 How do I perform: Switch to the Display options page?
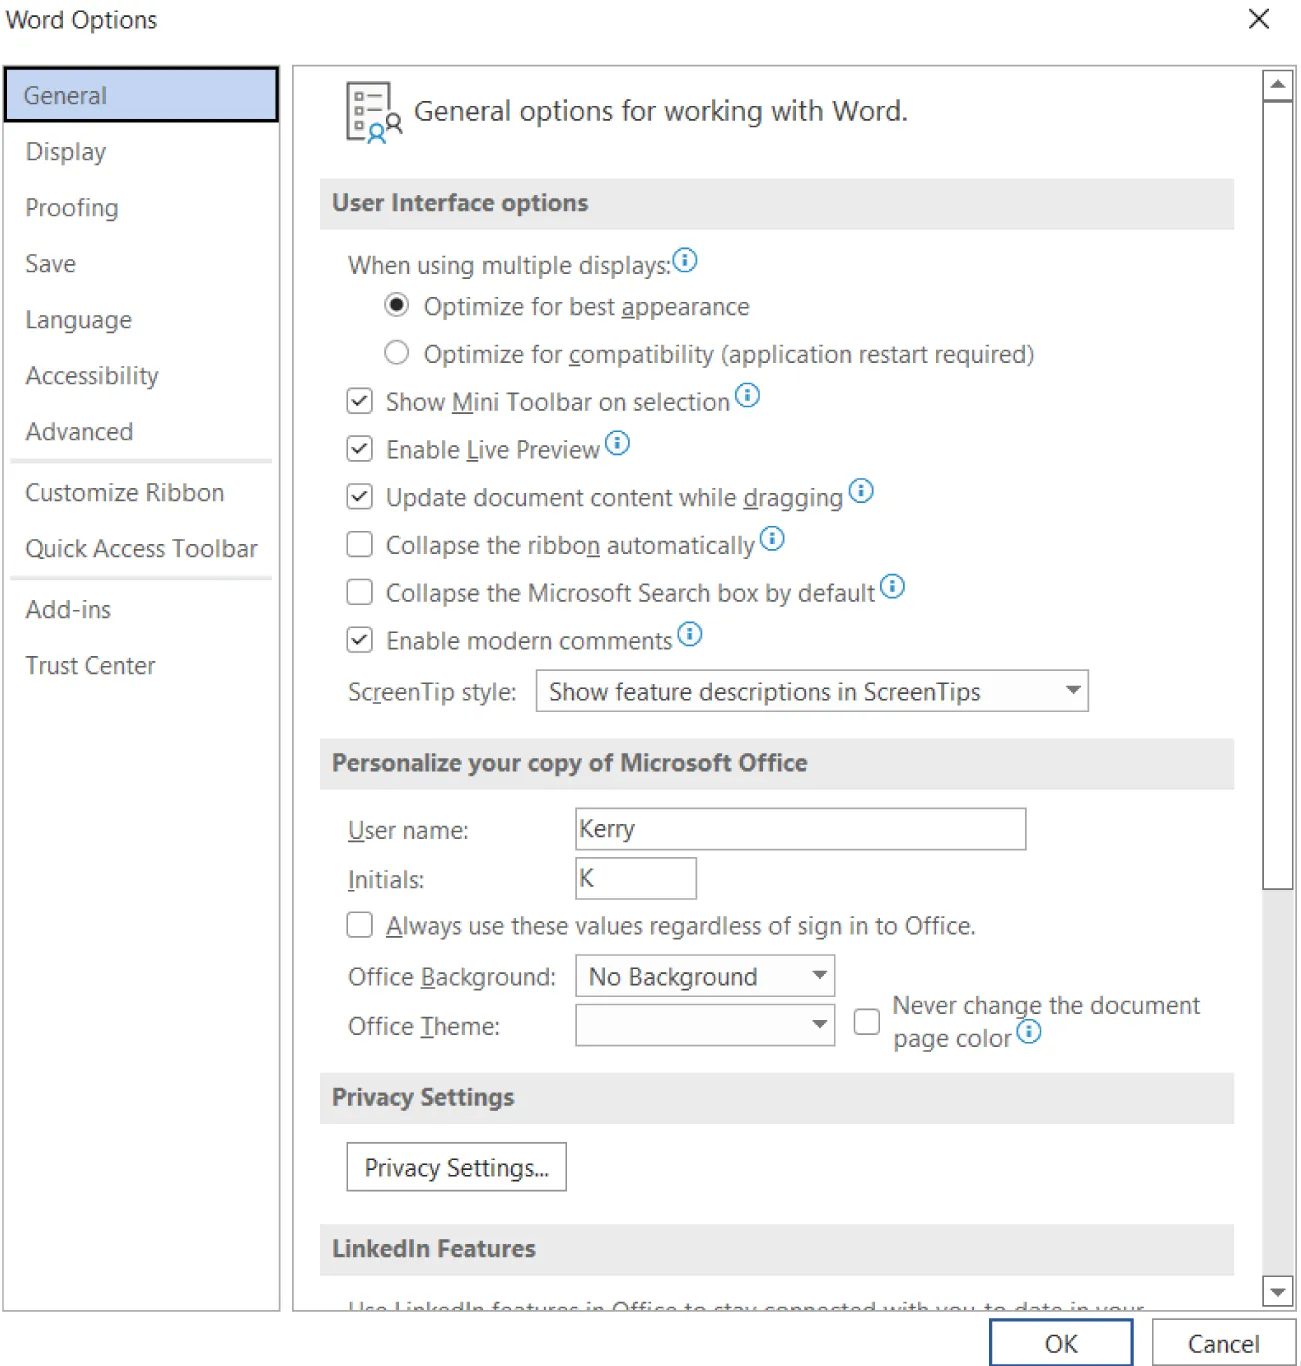pos(65,151)
